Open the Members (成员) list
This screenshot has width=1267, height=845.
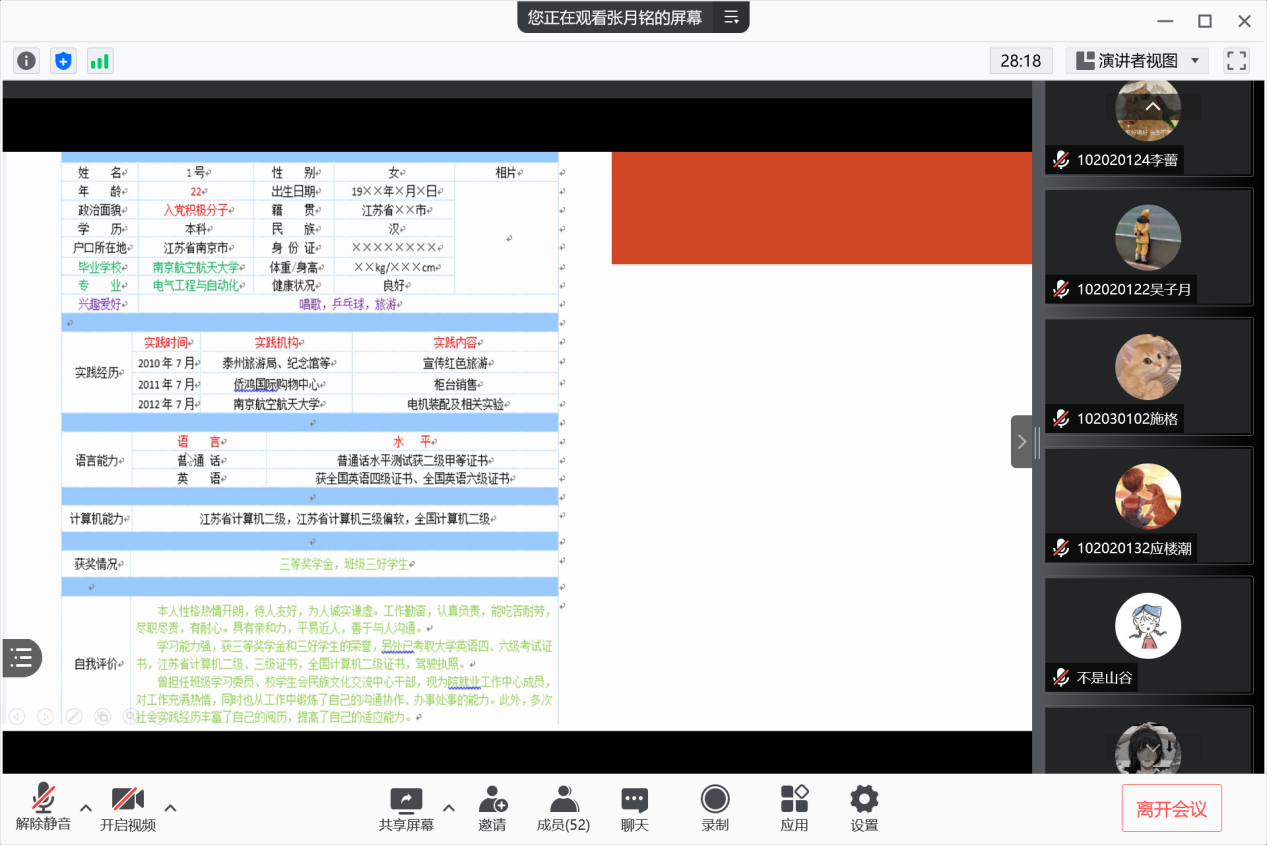563,808
